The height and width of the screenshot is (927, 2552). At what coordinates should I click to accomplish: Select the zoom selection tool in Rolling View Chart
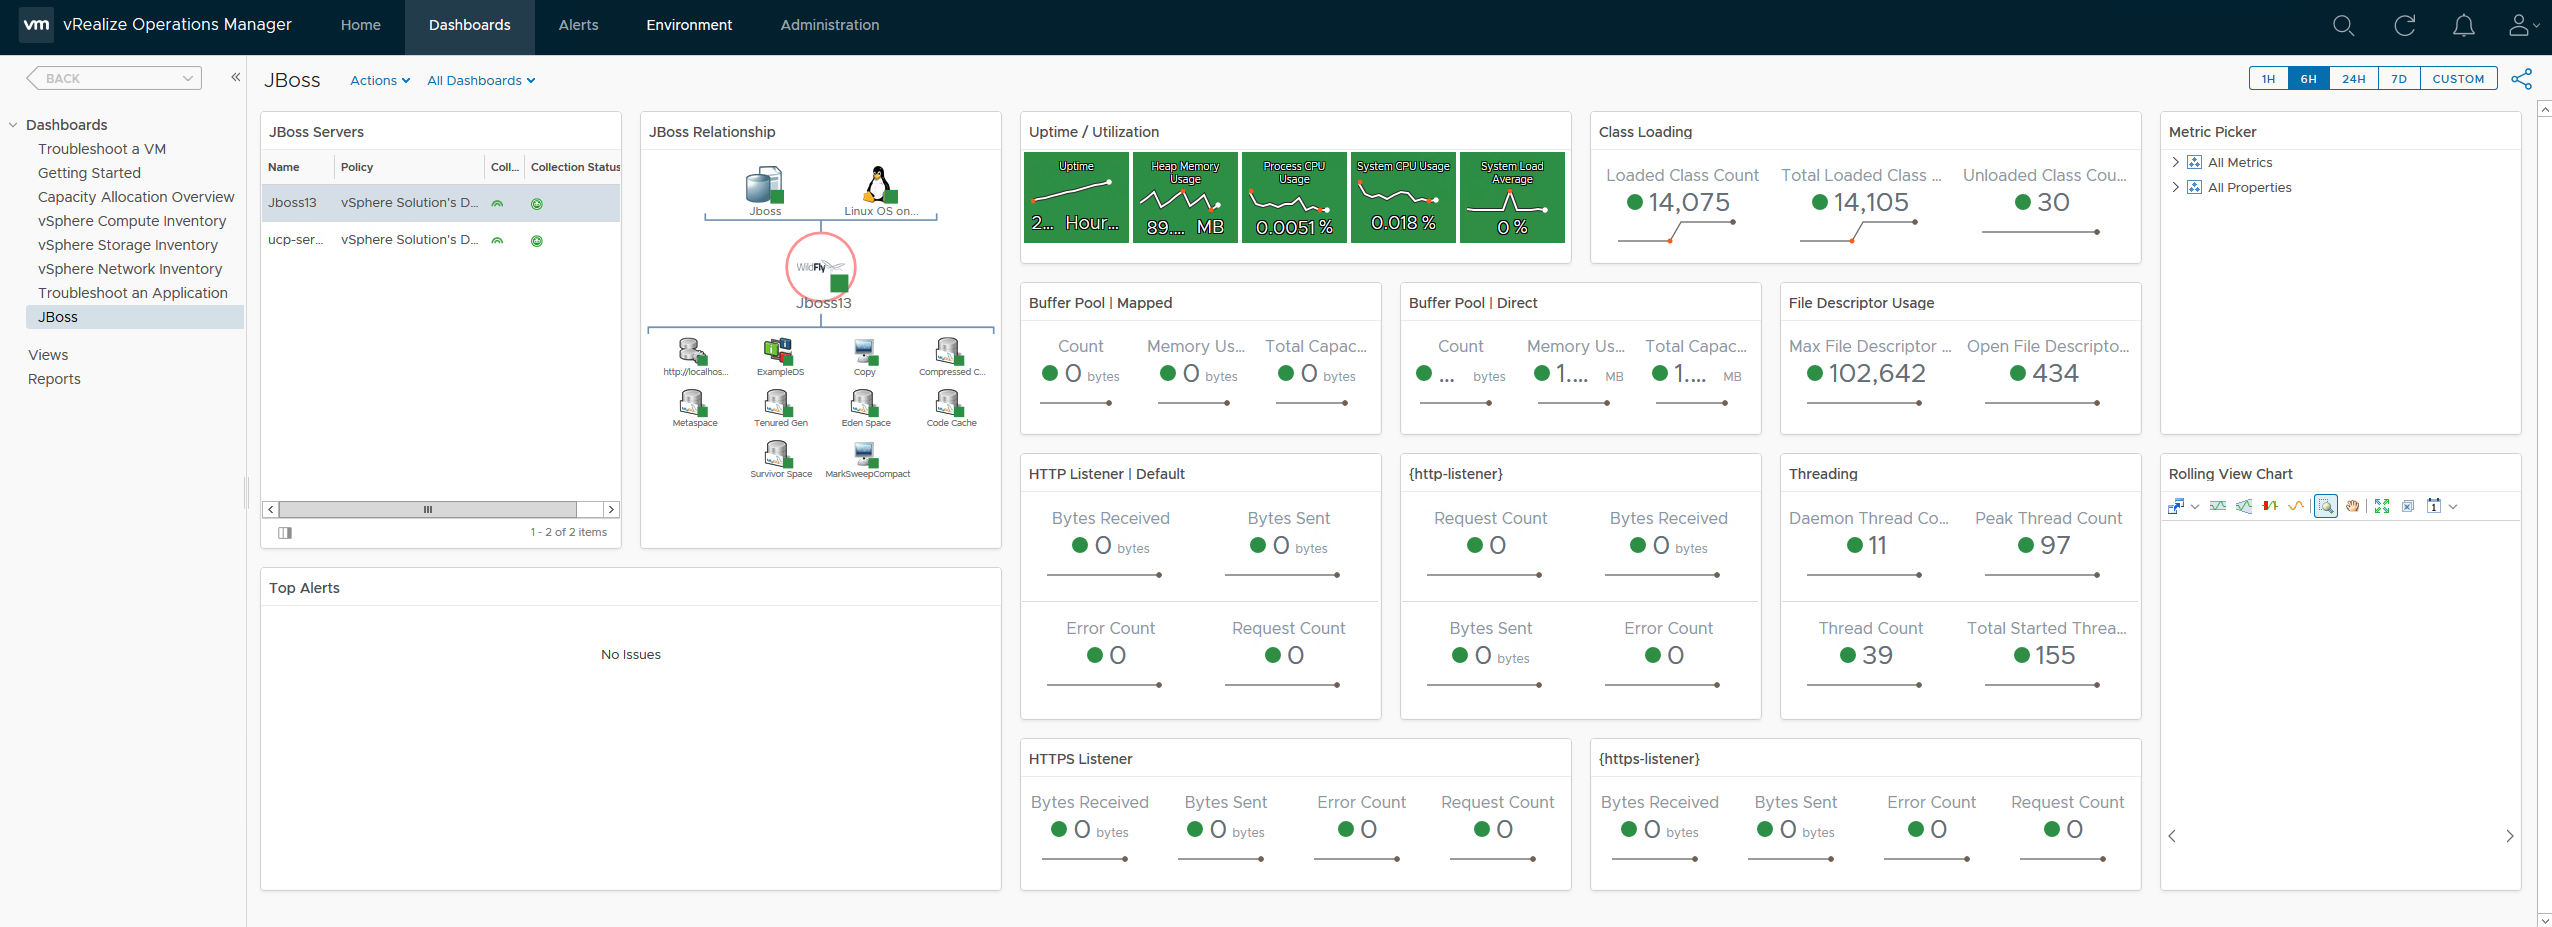[2326, 506]
